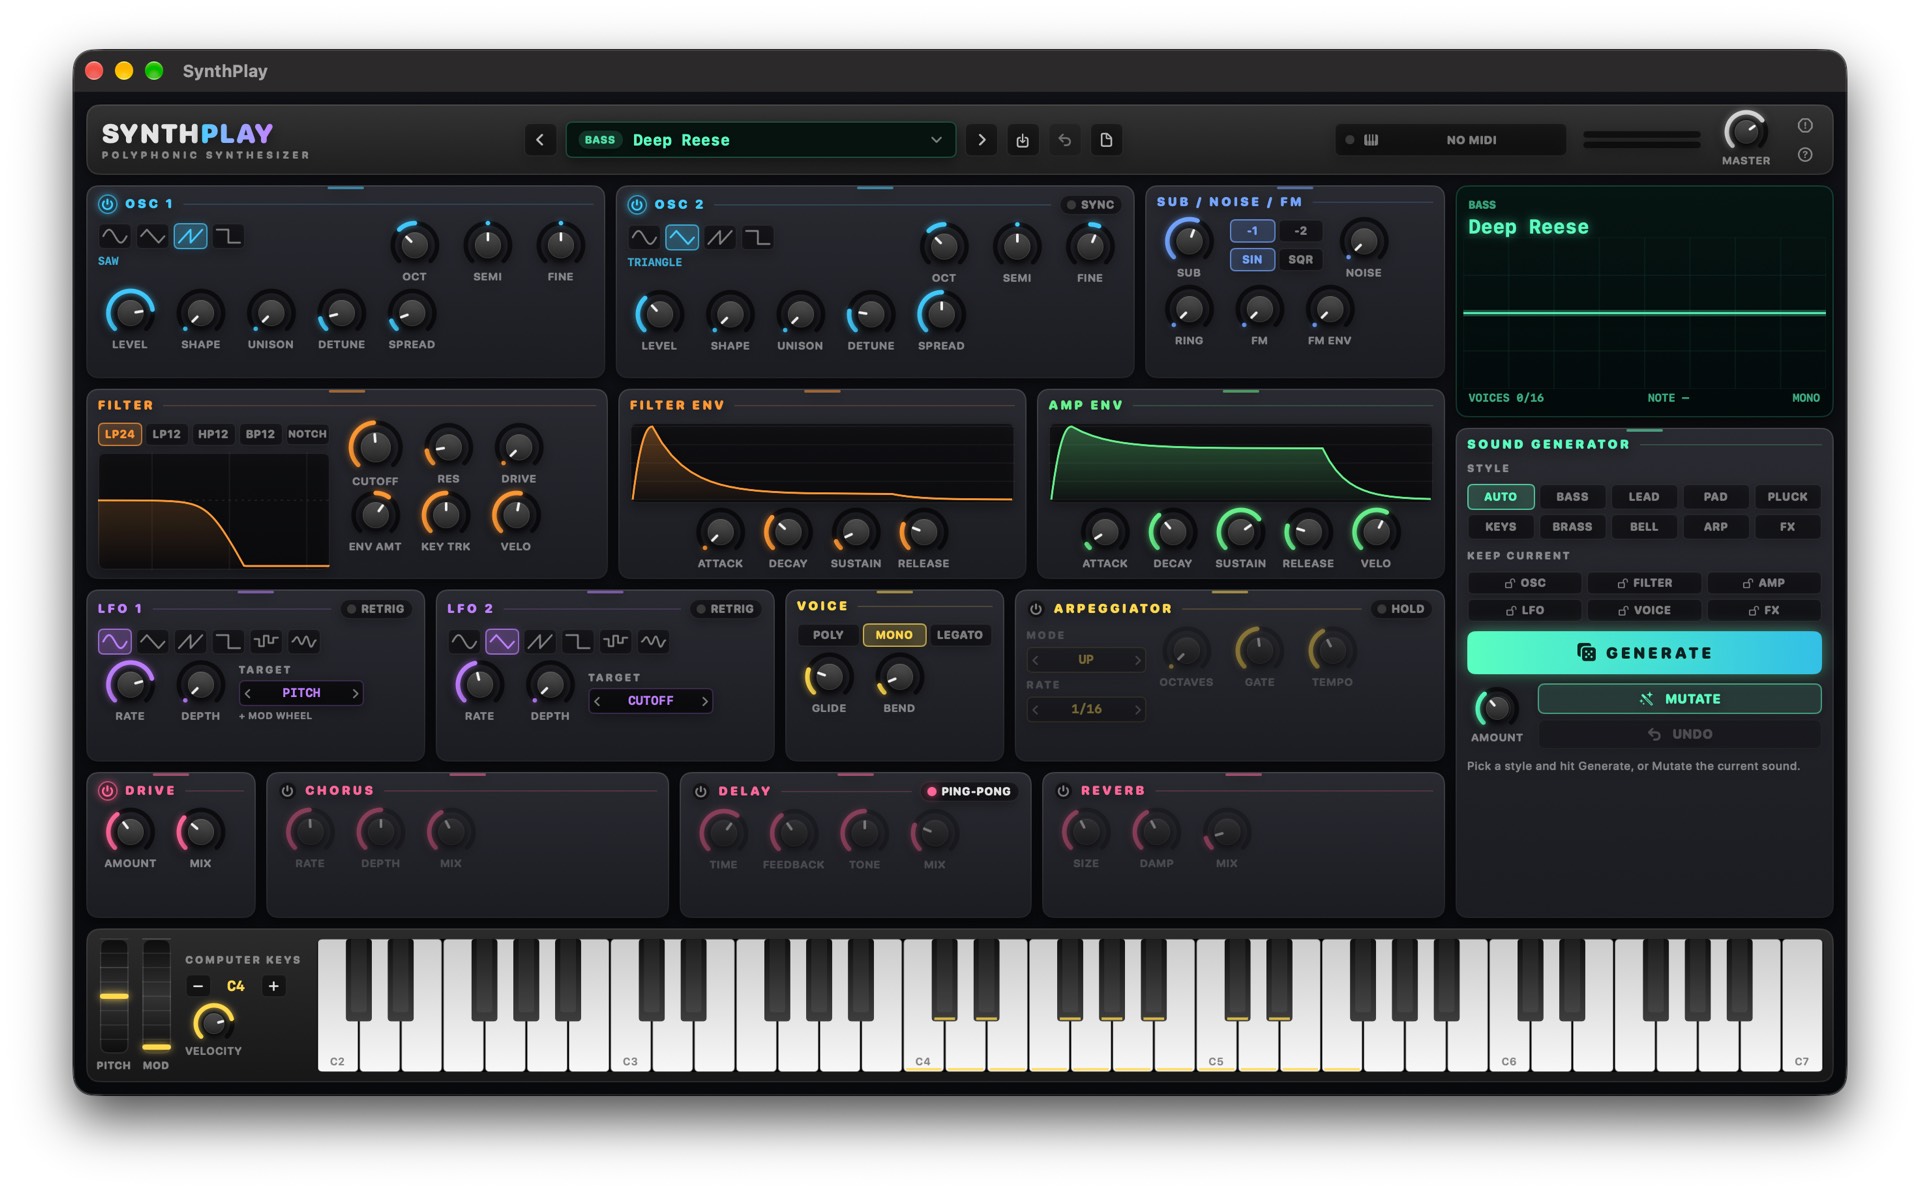Turn on the Reverb power icon
This screenshot has width=1920, height=1192.
pyautogui.click(x=1063, y=791)
